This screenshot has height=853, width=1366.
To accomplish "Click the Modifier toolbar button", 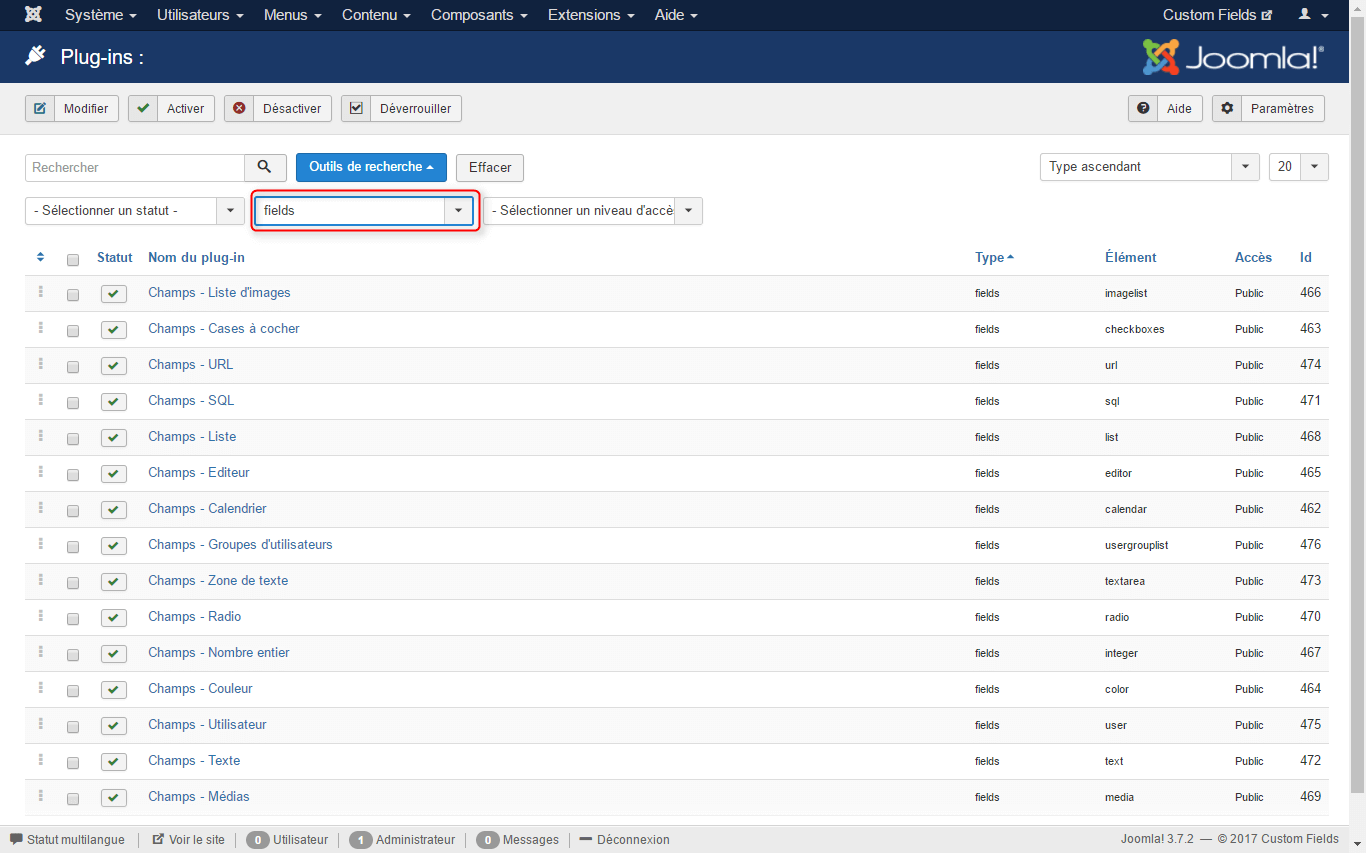I will pos(72,108).
